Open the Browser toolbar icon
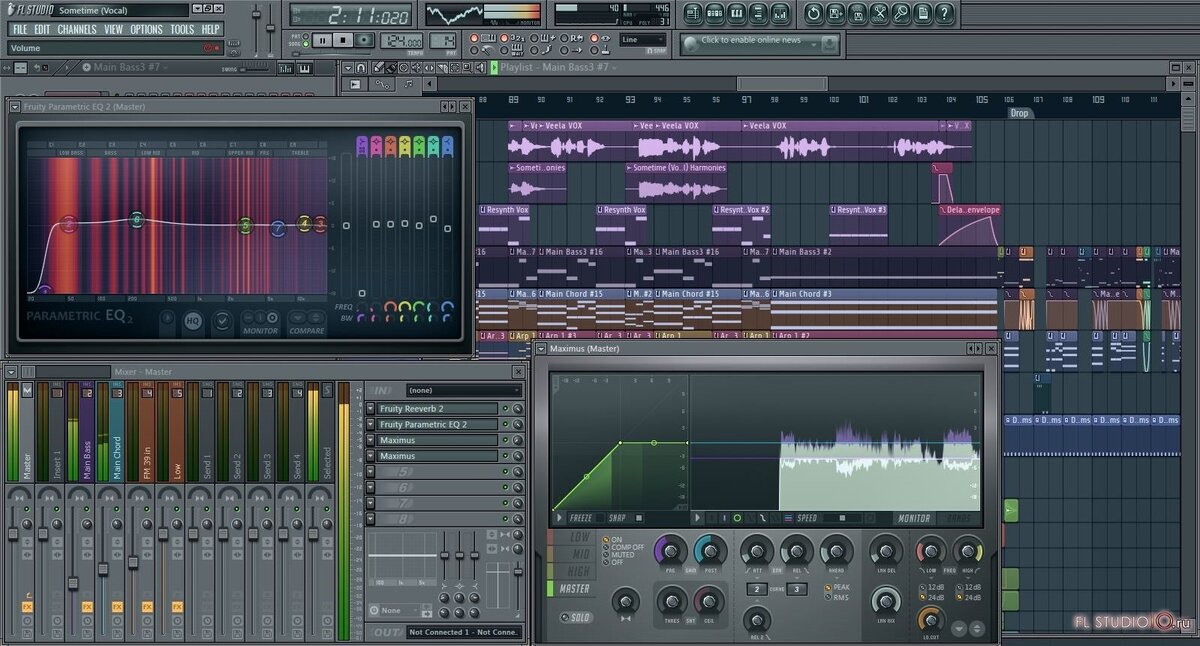Screen dimensions: 1200x646 (760, 14)
